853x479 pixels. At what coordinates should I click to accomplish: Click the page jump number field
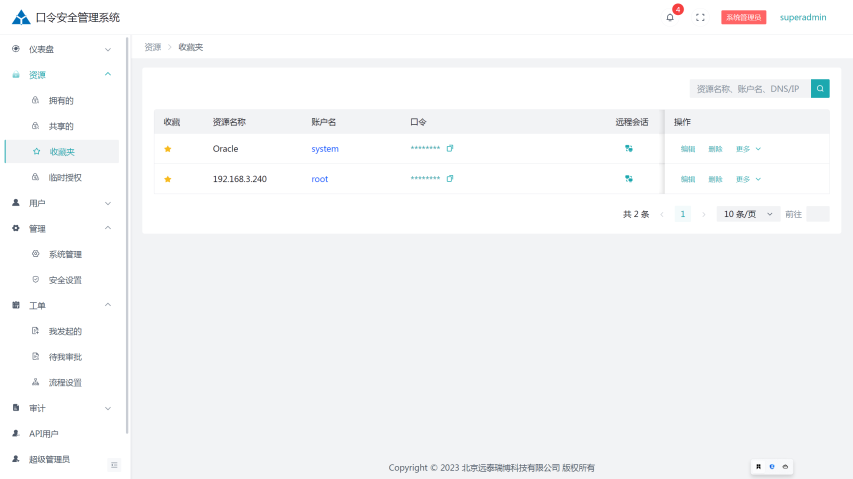(x=817, y=214)
